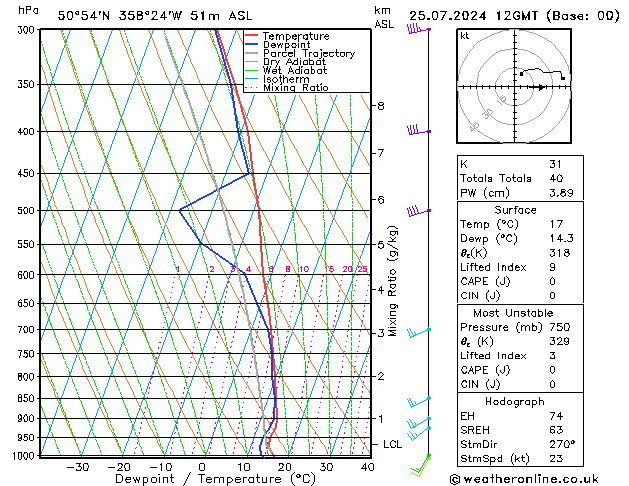Screen dimensions: 629x486
Task: Click the Parcel Trajectory legend label
Action: click(x=309, y=53)
